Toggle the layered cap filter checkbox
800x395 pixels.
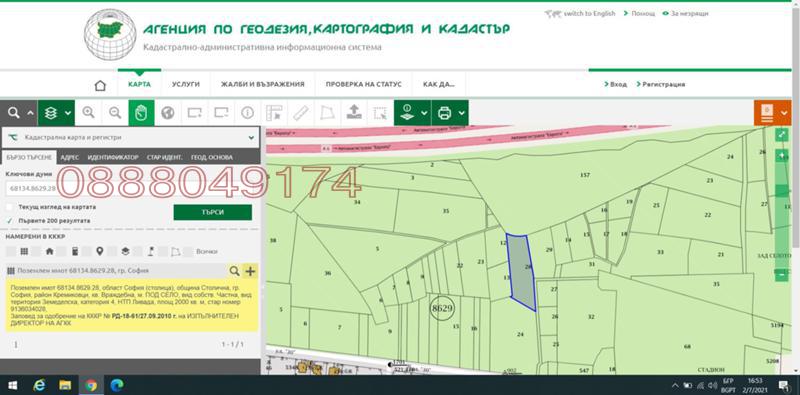point(112,251)
